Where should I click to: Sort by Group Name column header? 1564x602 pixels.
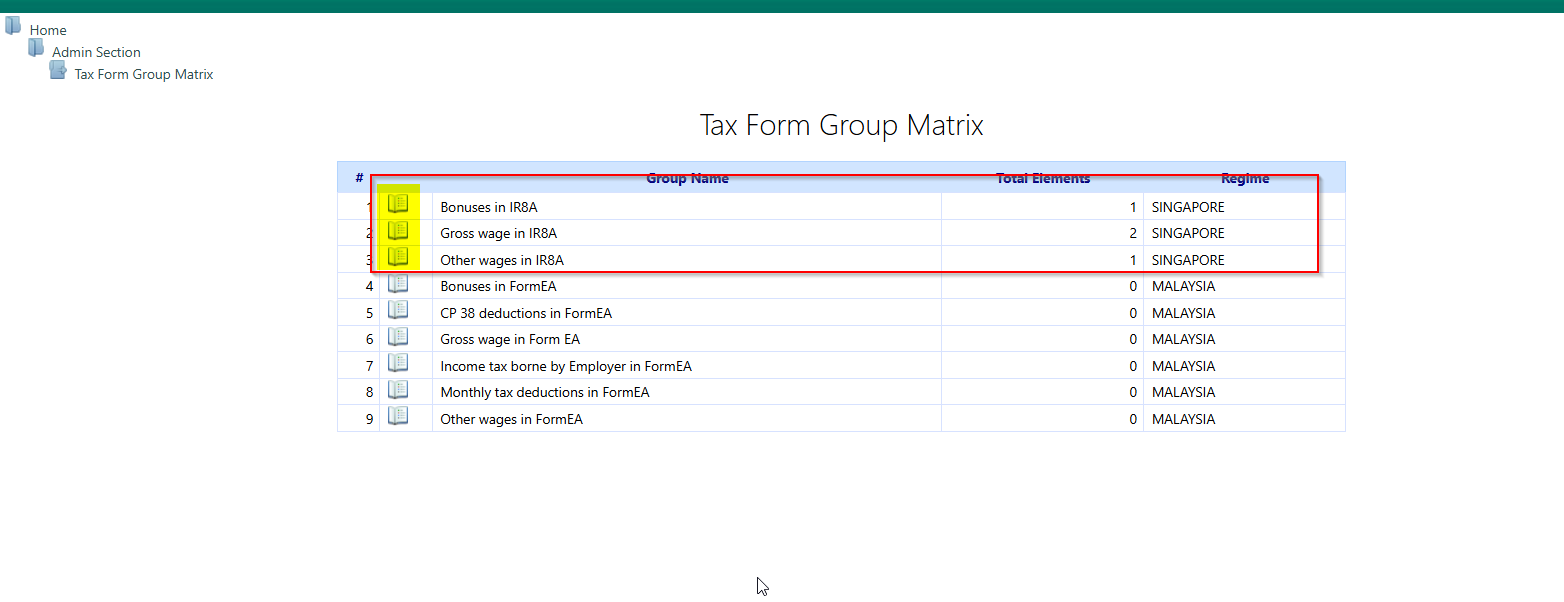pyautogui.click(x=687, y=179)
